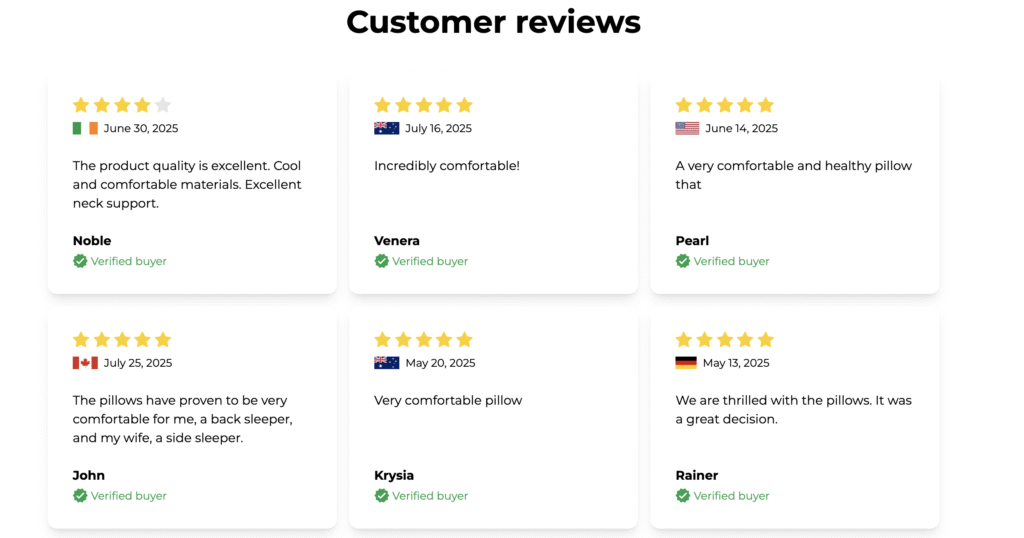Image resolution: width=1024 pixels, height=538 pixels.
Task: Click the "Verified buyer" label under Krysia
Action: tap(430, 496)
